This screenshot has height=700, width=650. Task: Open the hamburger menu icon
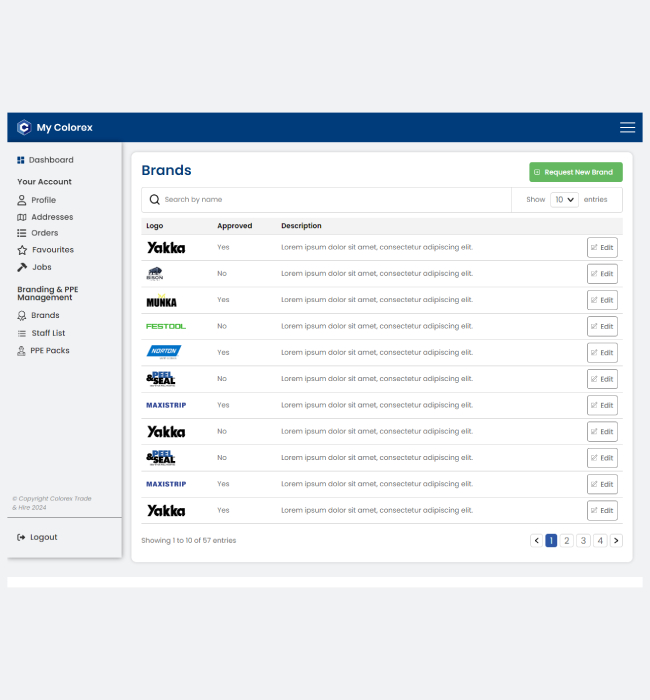pos(627,127)
